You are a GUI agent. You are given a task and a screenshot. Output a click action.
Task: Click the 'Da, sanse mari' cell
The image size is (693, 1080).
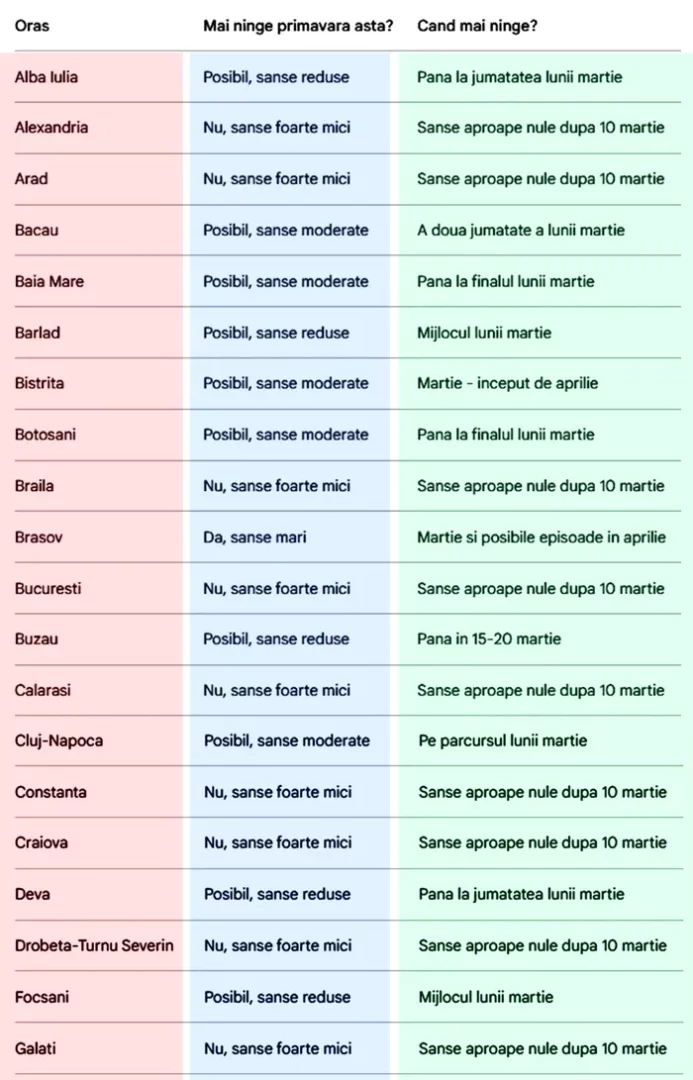[255, 537]
